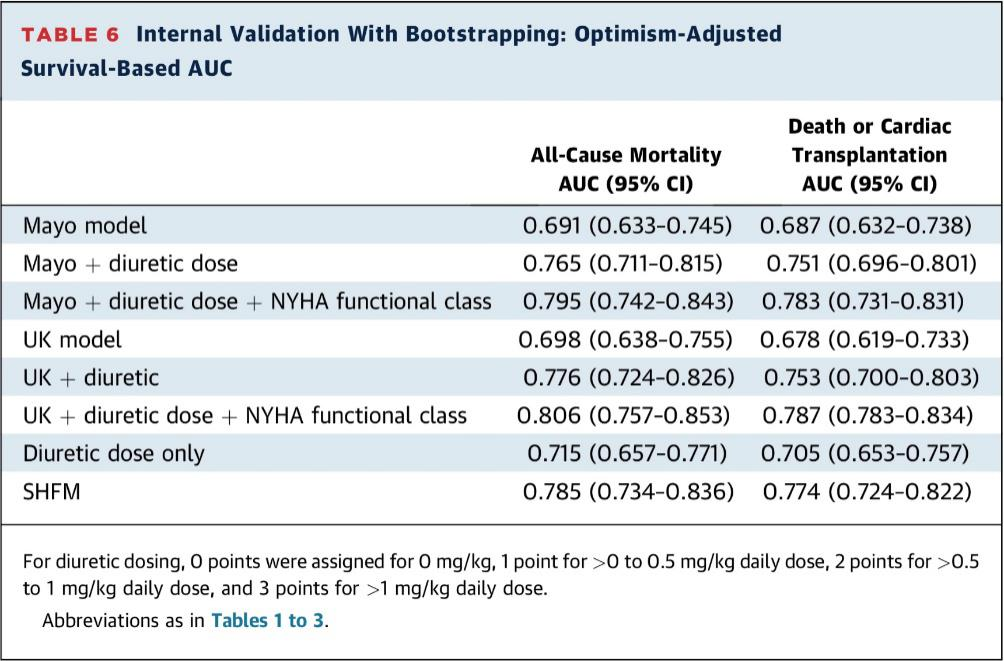The image size is (1004, 661).
Task: Click the "UK + diuretic" row label
Action: [91, 378]
